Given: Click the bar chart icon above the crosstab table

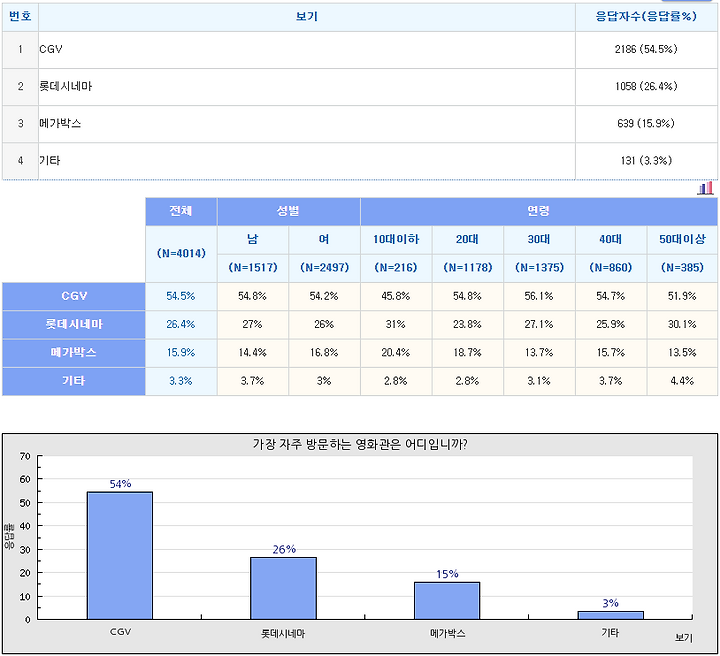Looking at the screenshot, I should coord(705,188).
